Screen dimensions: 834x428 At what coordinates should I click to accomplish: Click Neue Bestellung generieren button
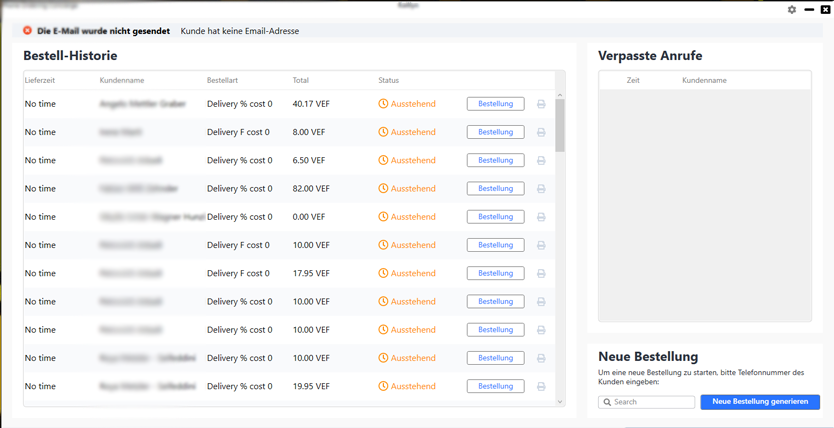[760, 402]
